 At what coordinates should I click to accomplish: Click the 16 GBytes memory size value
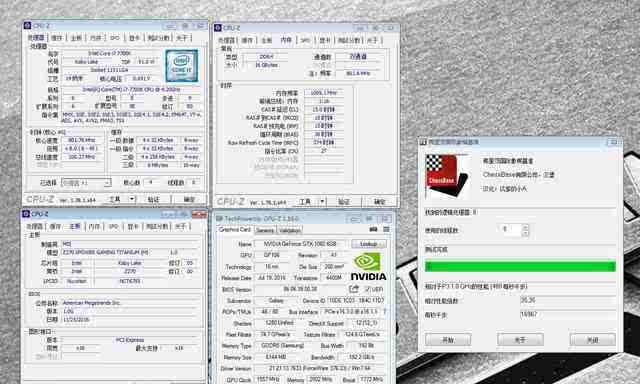tap(266, 65)
